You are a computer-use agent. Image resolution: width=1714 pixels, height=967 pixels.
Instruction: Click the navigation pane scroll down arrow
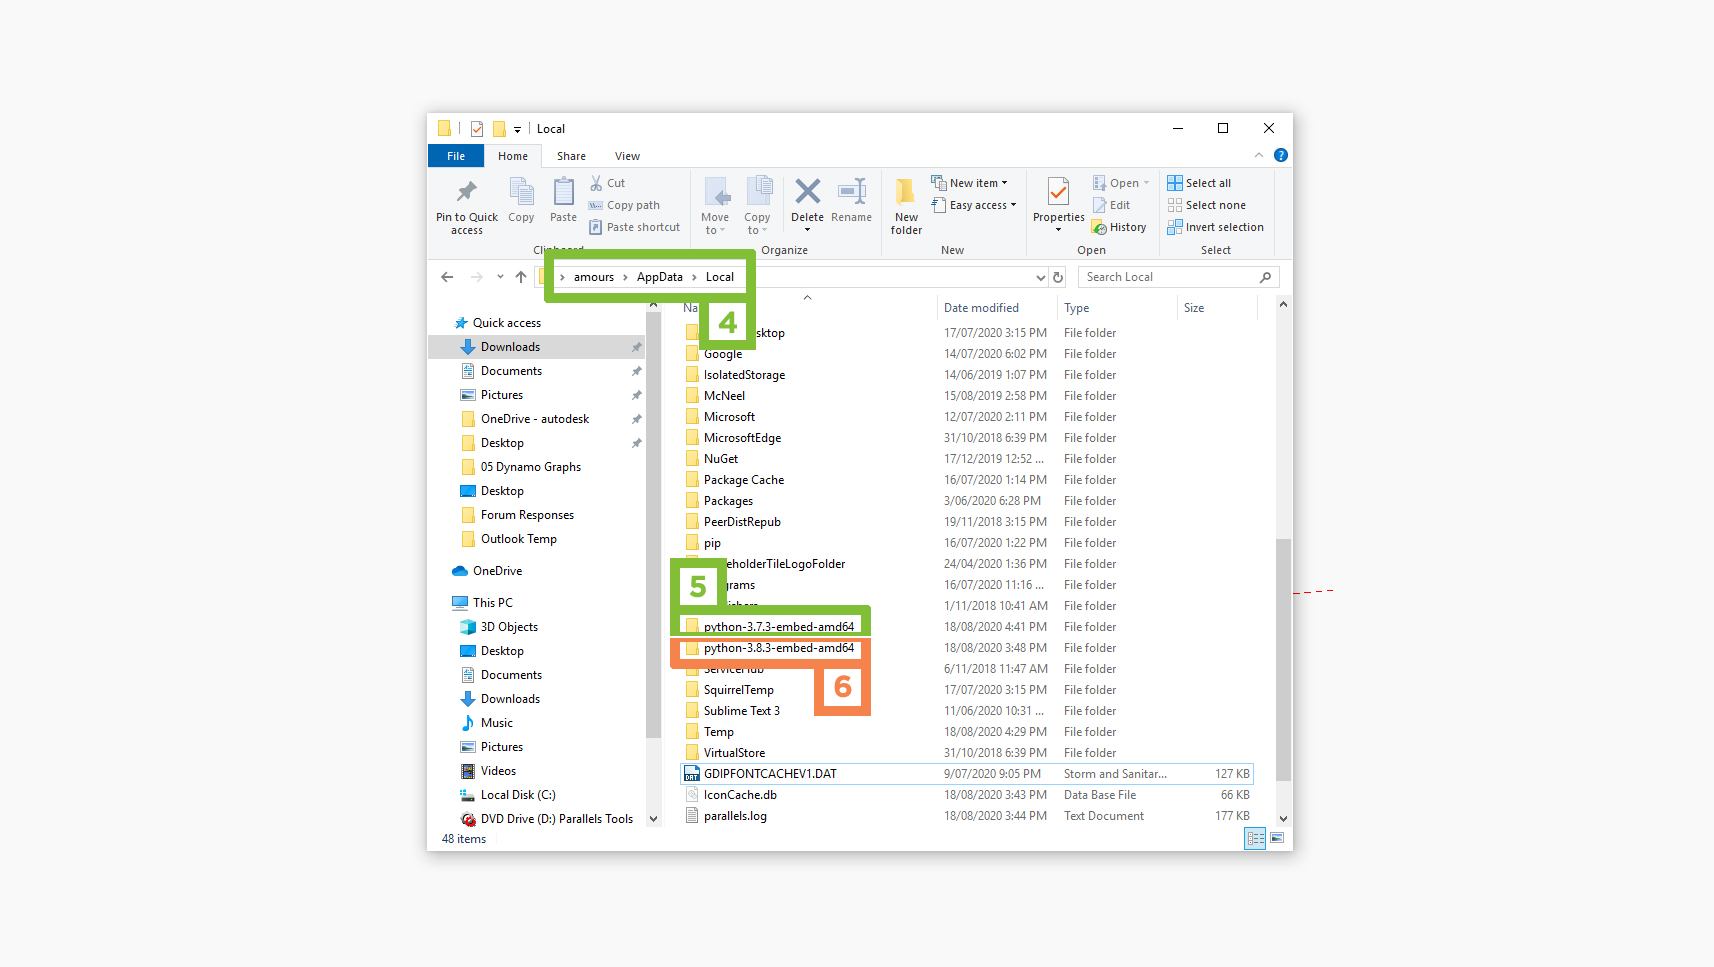coord(654,819)
